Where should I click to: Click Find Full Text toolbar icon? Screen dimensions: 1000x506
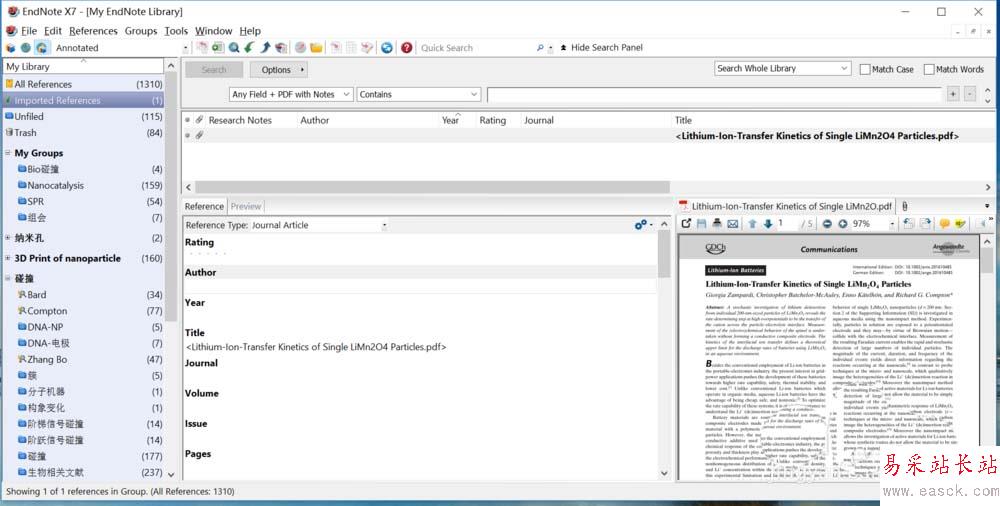(281, 48)
